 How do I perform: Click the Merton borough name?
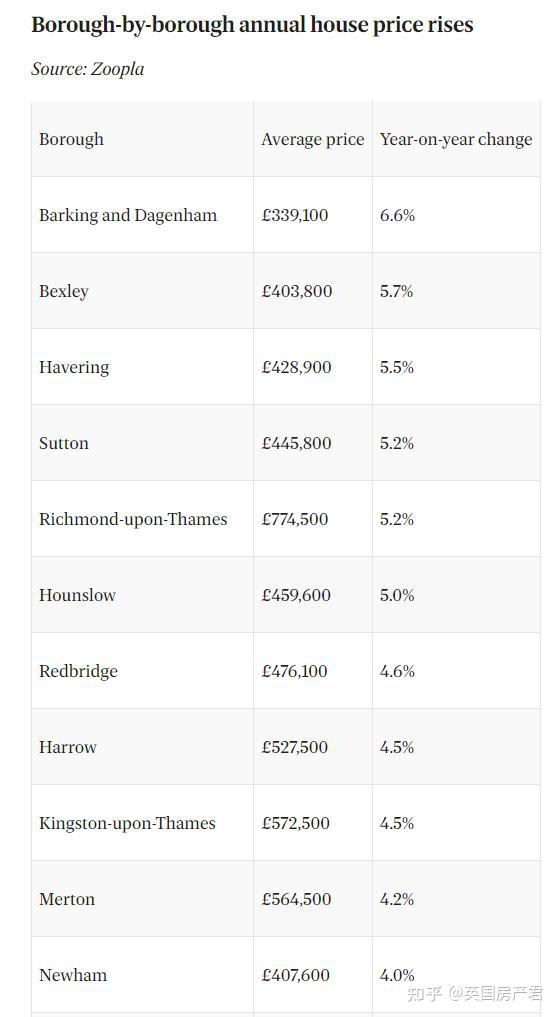pos(67,899)
